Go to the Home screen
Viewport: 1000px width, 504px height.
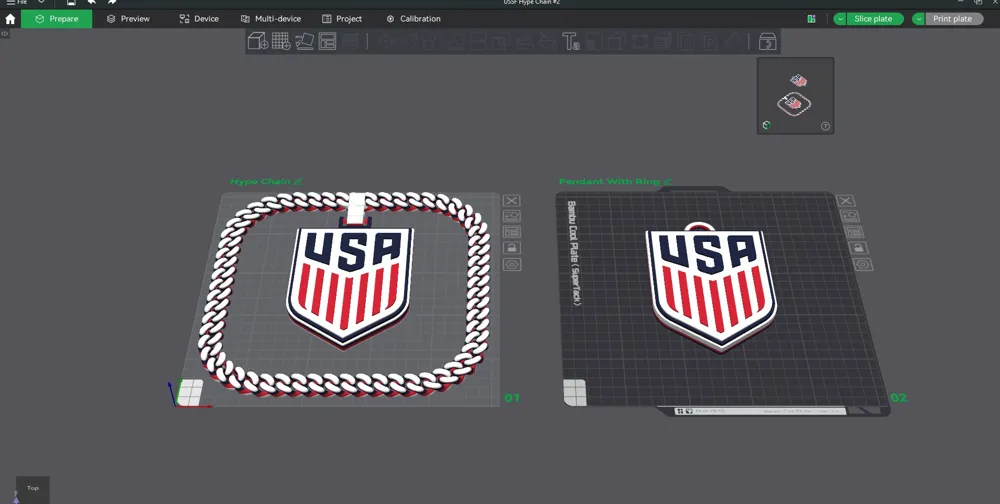tap(10, 19)
